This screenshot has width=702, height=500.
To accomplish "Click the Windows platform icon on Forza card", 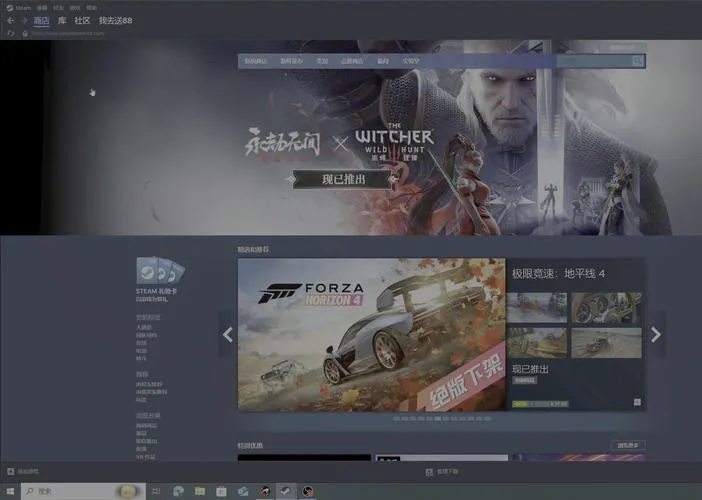I will click(x=637, y=402).
